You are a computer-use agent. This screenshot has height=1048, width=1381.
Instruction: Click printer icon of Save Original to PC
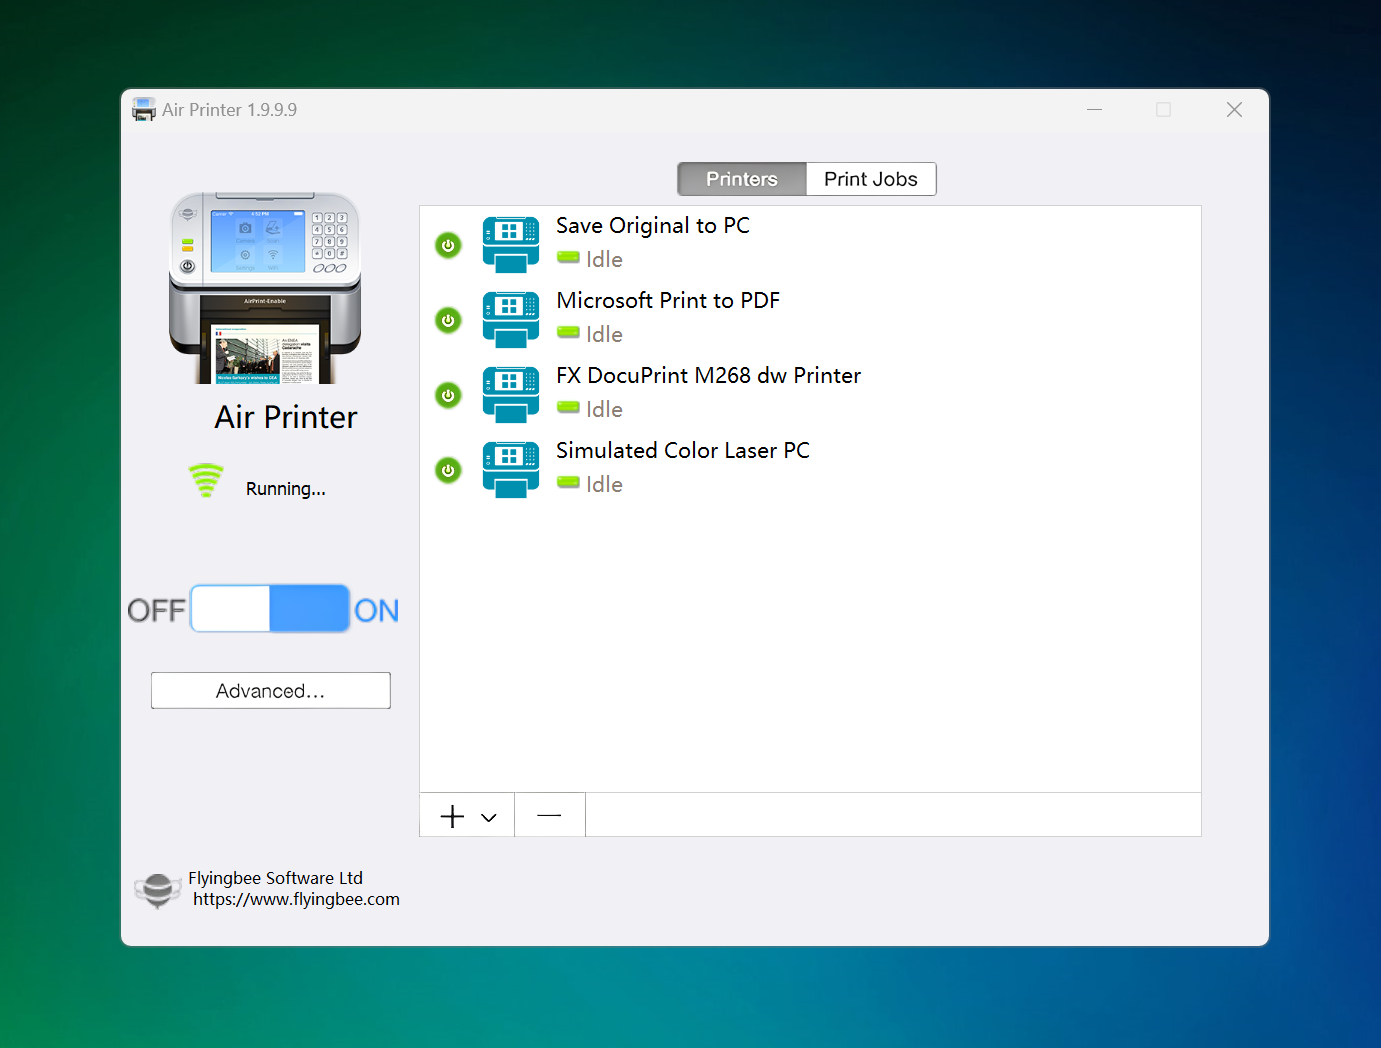[510, 245]
